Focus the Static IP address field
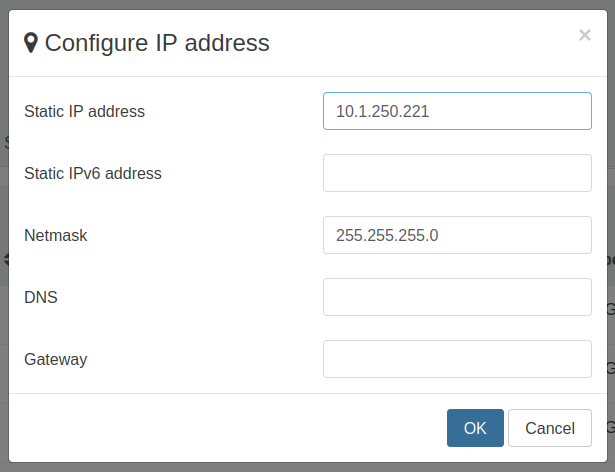This screenshot has width=615, height=472. [x=457, y=111]
